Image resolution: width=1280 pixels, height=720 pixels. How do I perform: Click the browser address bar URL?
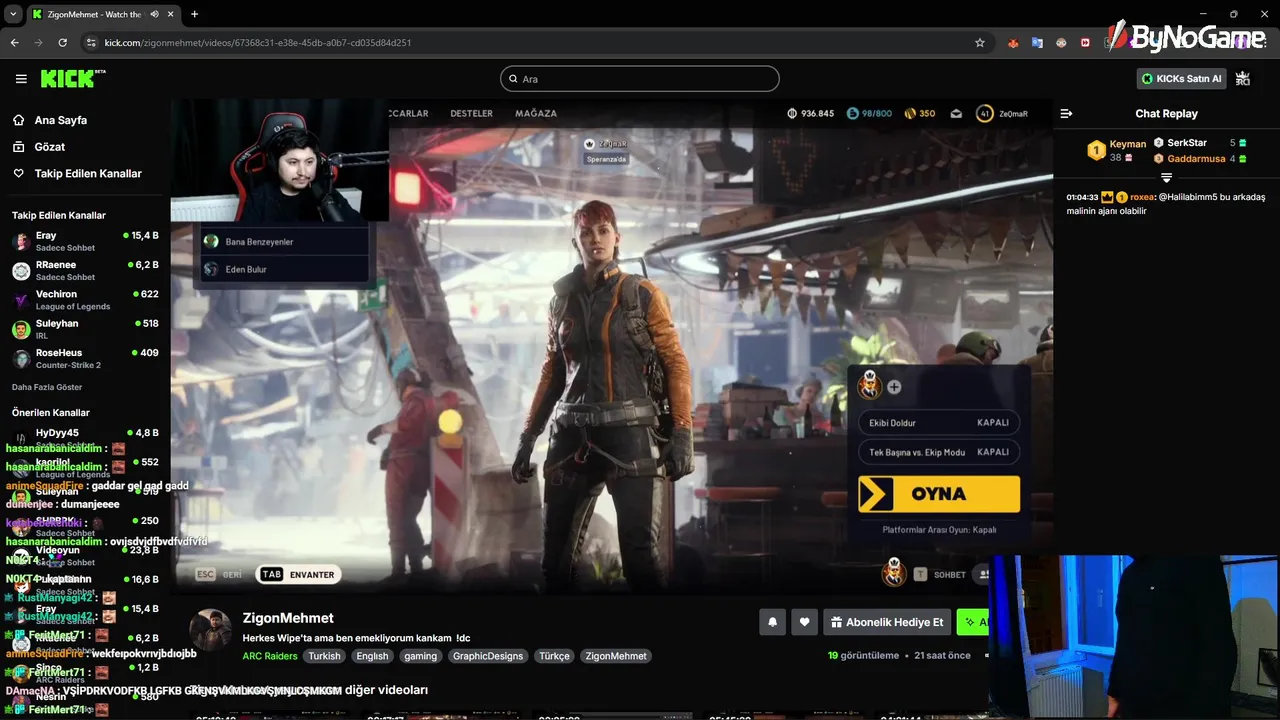(x=258, y=43)
